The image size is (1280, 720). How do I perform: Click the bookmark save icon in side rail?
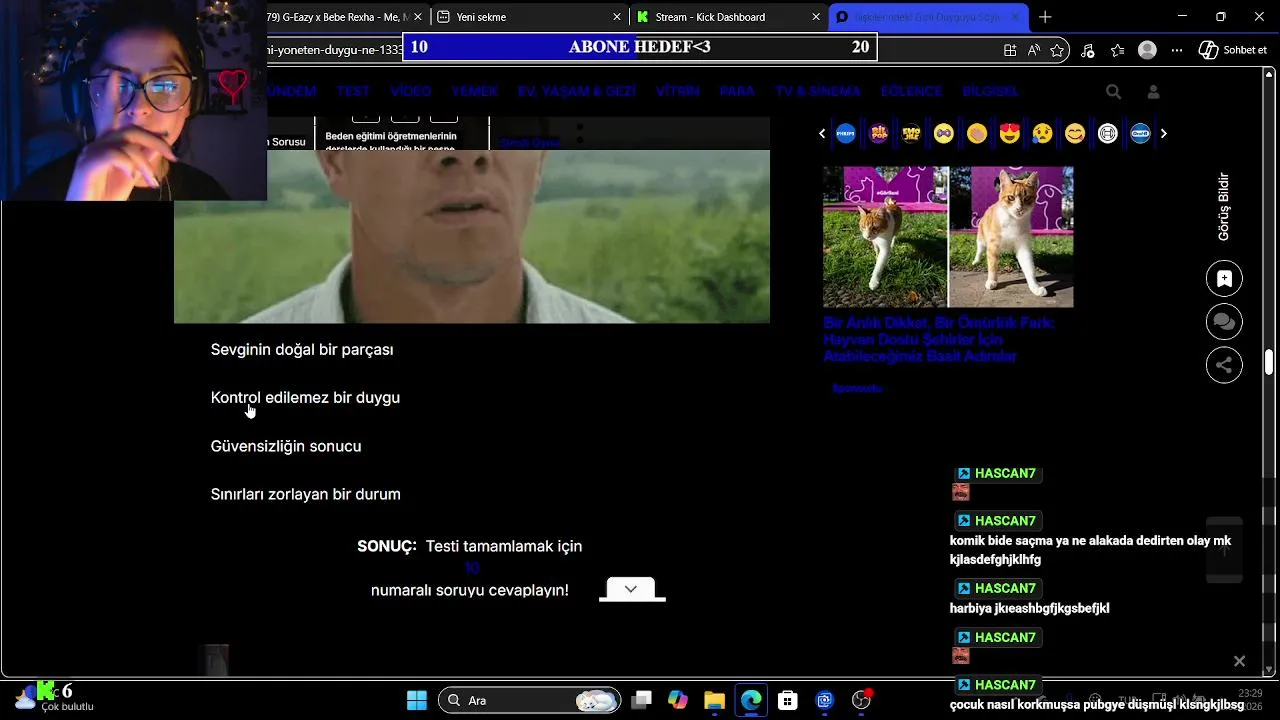tap(1224, 279)
